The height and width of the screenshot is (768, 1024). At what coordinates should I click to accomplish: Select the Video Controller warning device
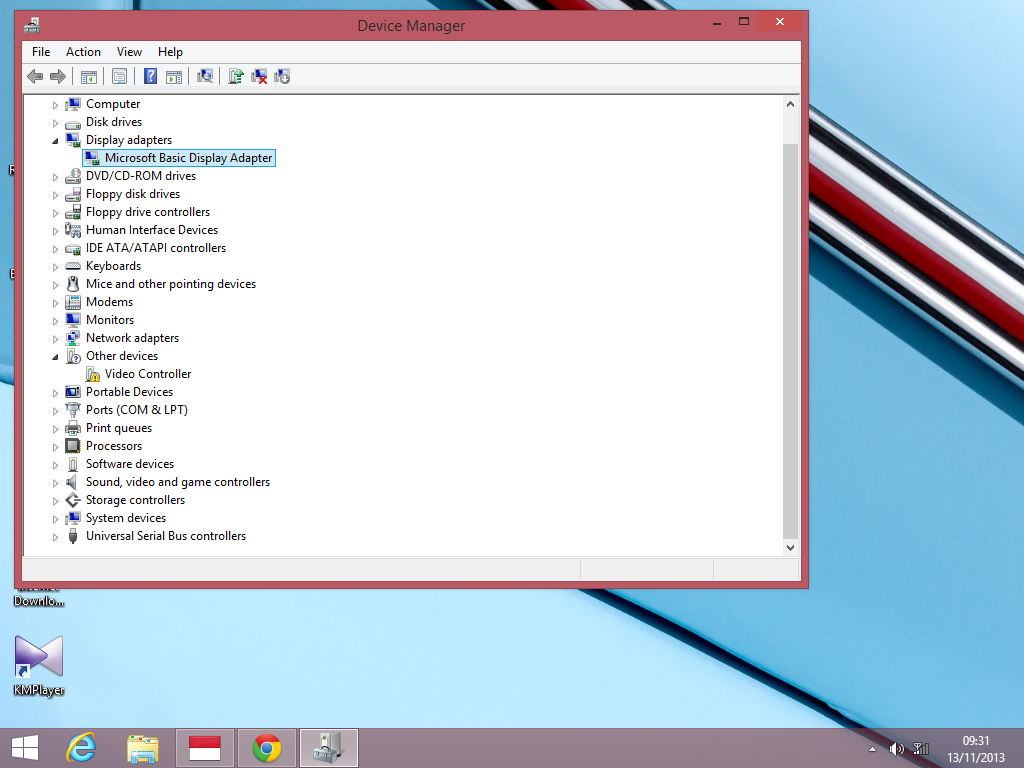click(x=147, y=374)
